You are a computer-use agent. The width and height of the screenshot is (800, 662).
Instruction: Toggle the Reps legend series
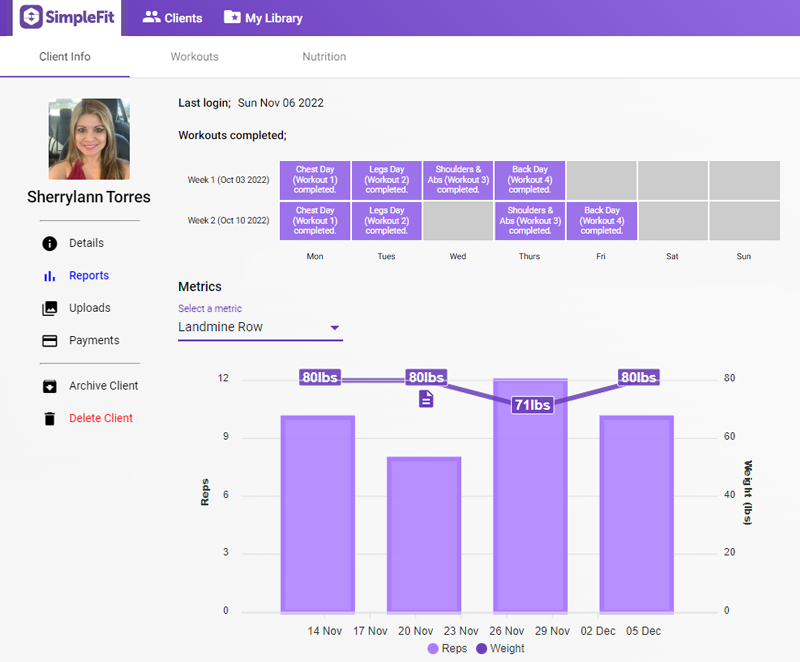point(433,648)
